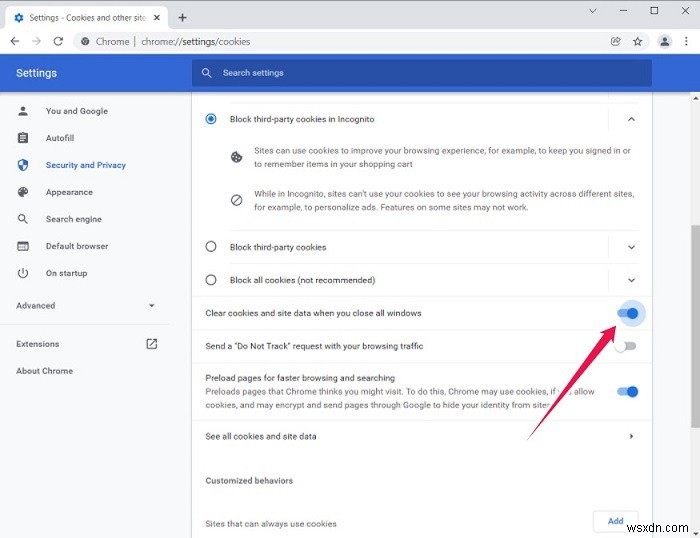Viewport: 700px width, 538px height.
Task: Open the tab search chevron in title bar
Action: (592, 11)
